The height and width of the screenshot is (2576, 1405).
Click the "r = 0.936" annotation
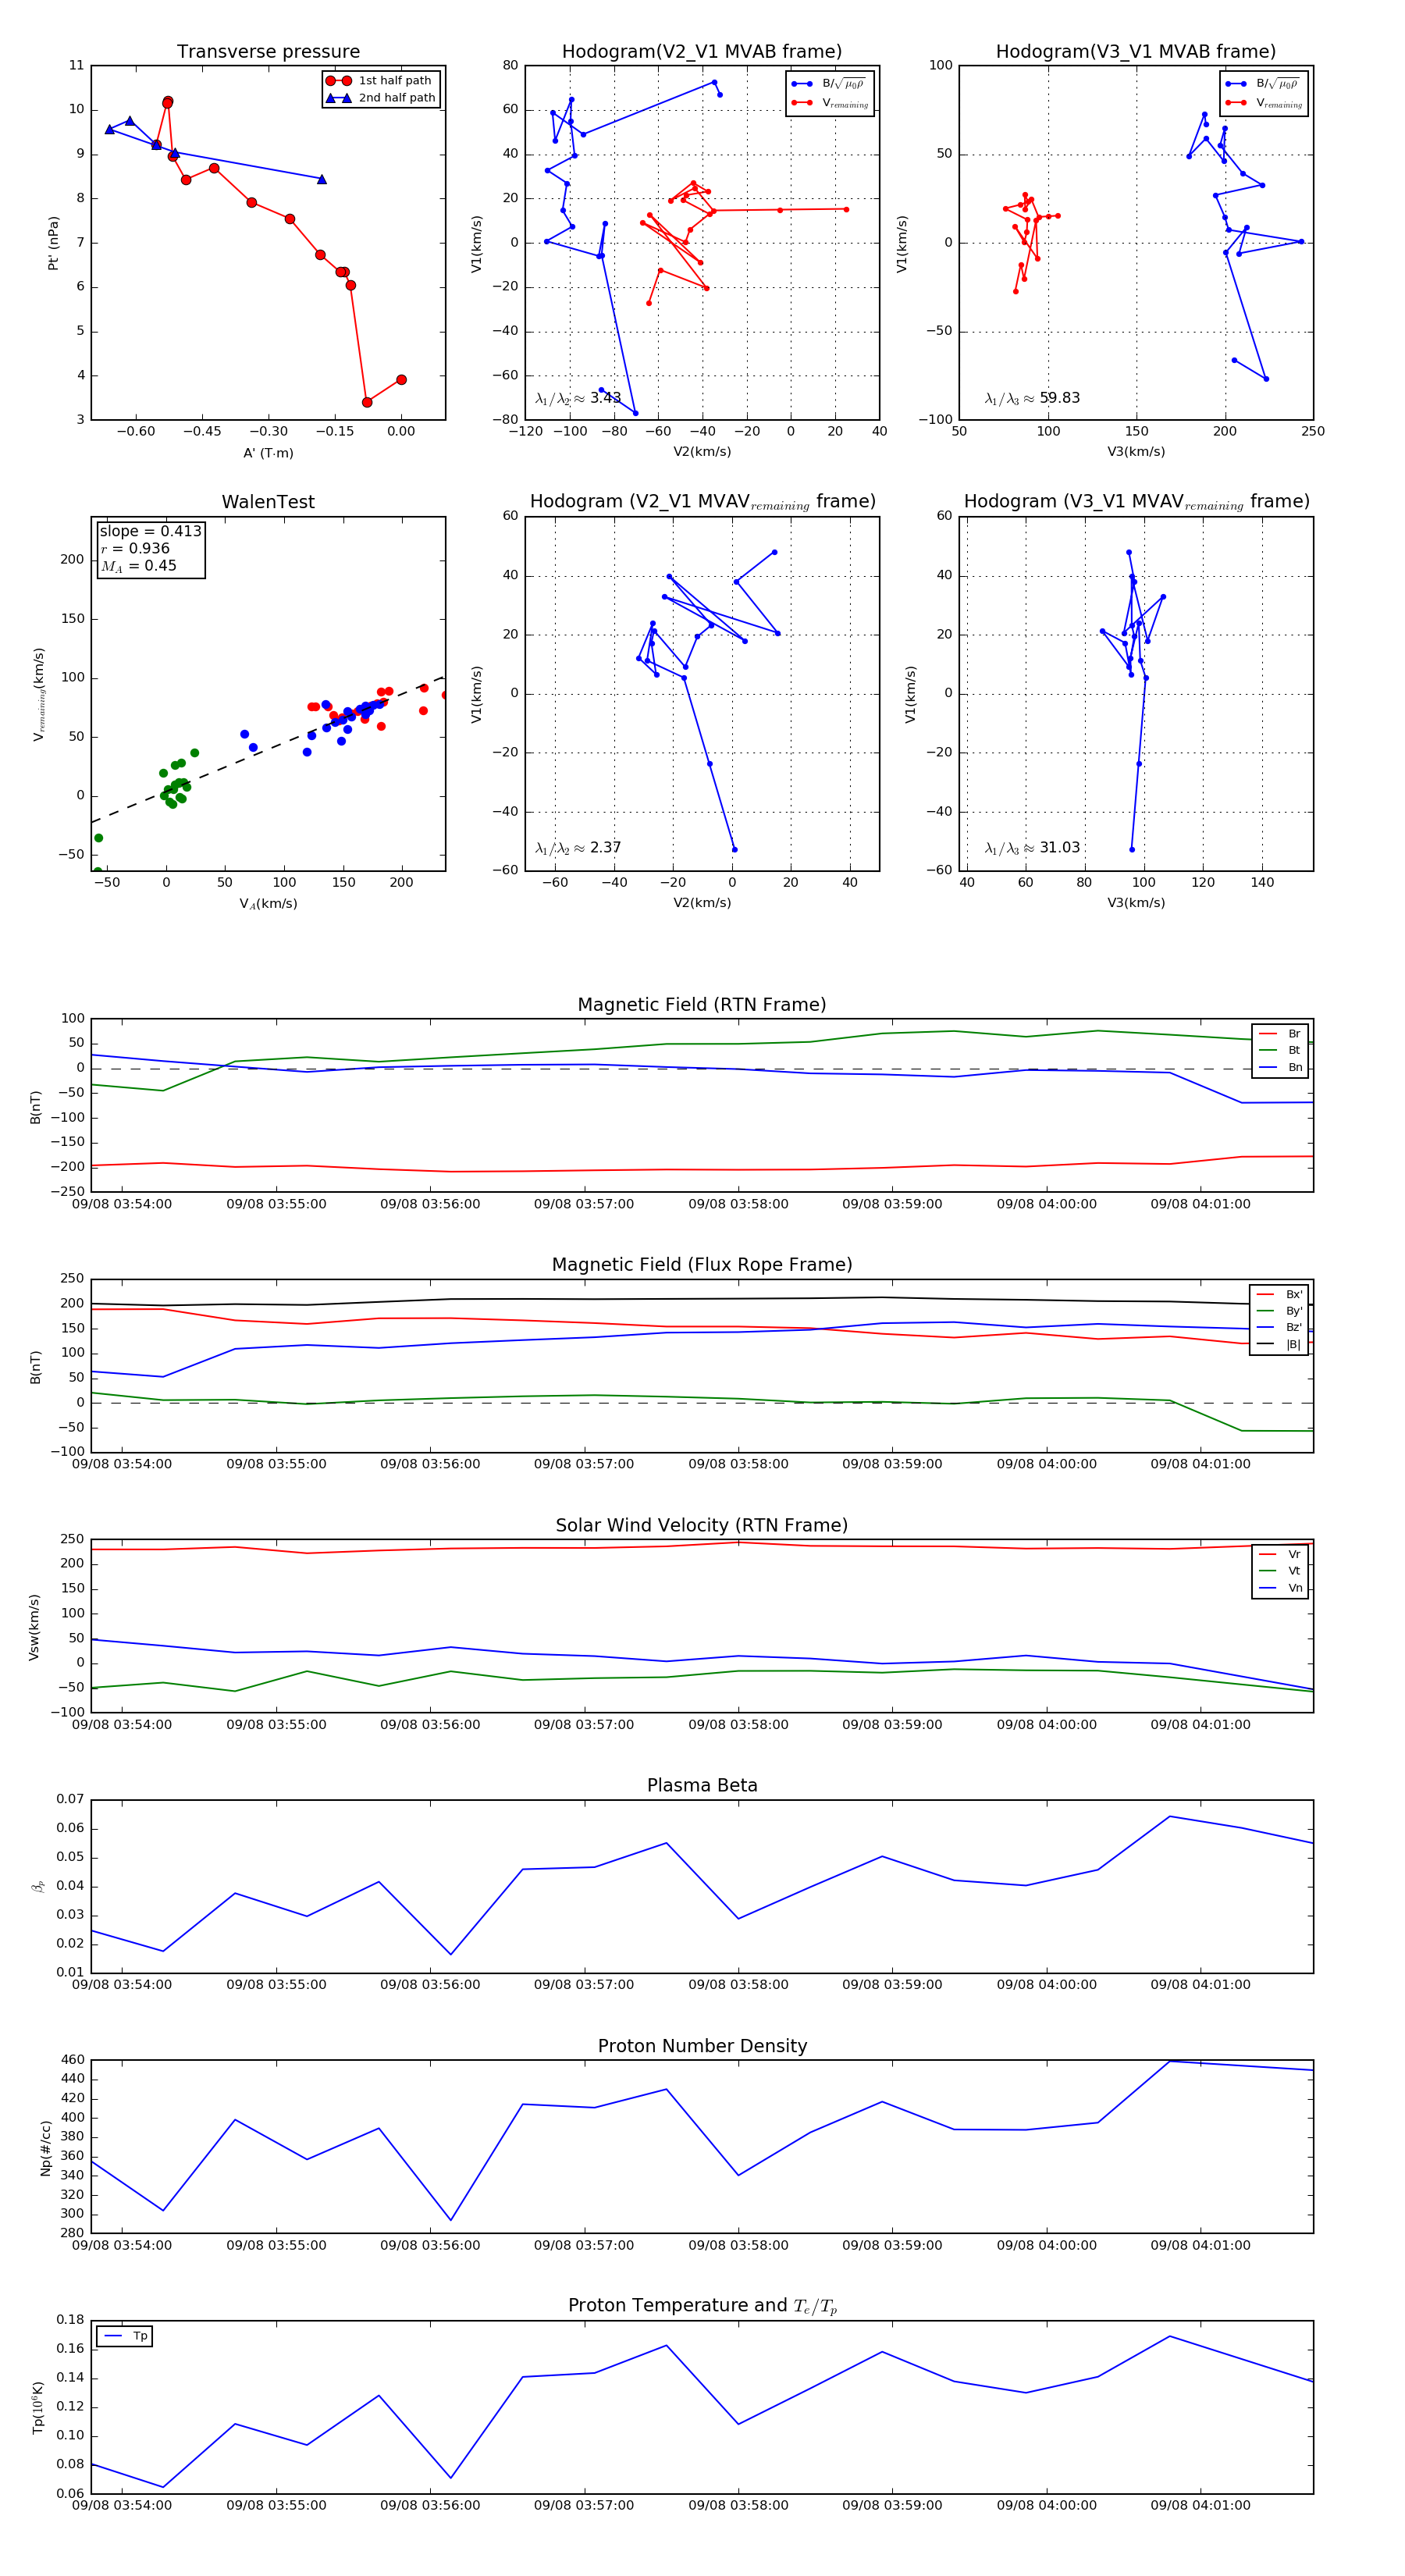(135, 548)
